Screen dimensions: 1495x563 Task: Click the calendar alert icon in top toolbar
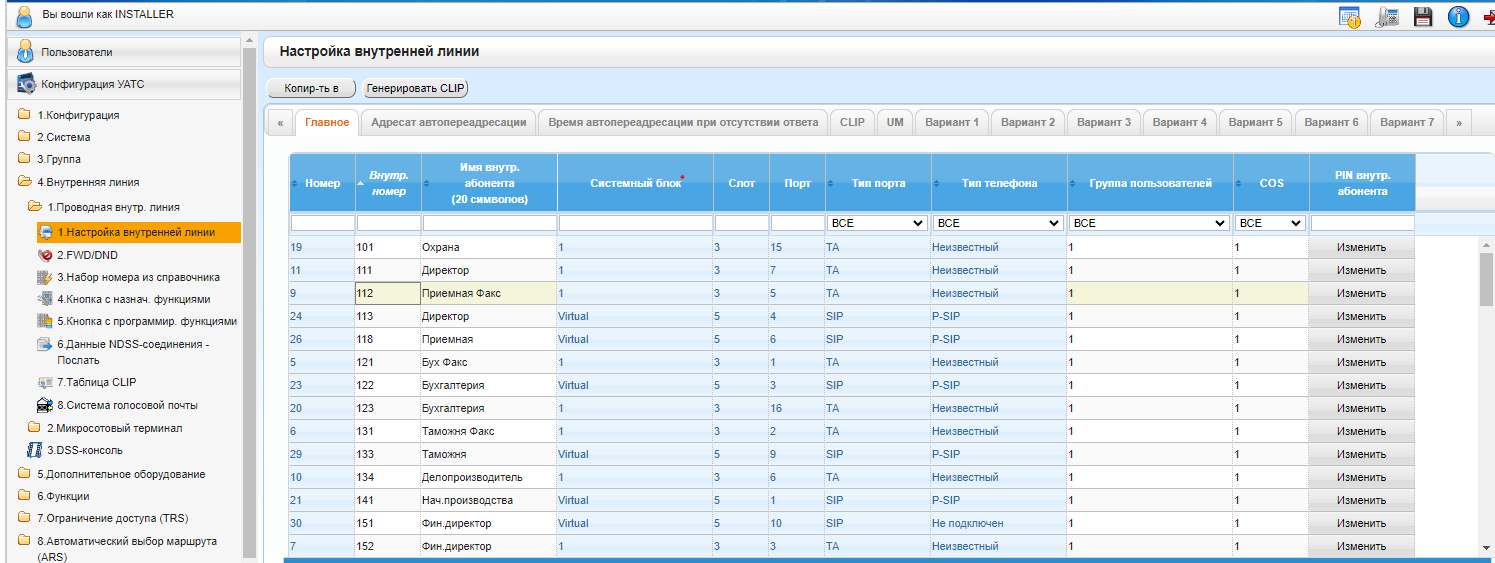coord(1350,17)
